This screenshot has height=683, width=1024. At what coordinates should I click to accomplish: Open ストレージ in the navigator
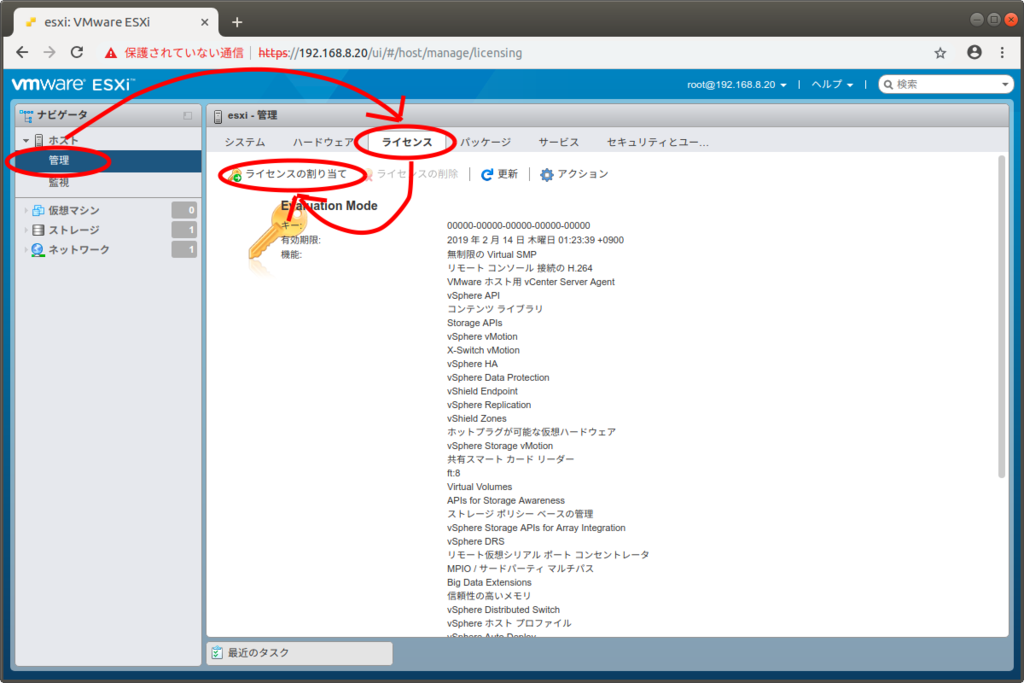coord(74,230)
